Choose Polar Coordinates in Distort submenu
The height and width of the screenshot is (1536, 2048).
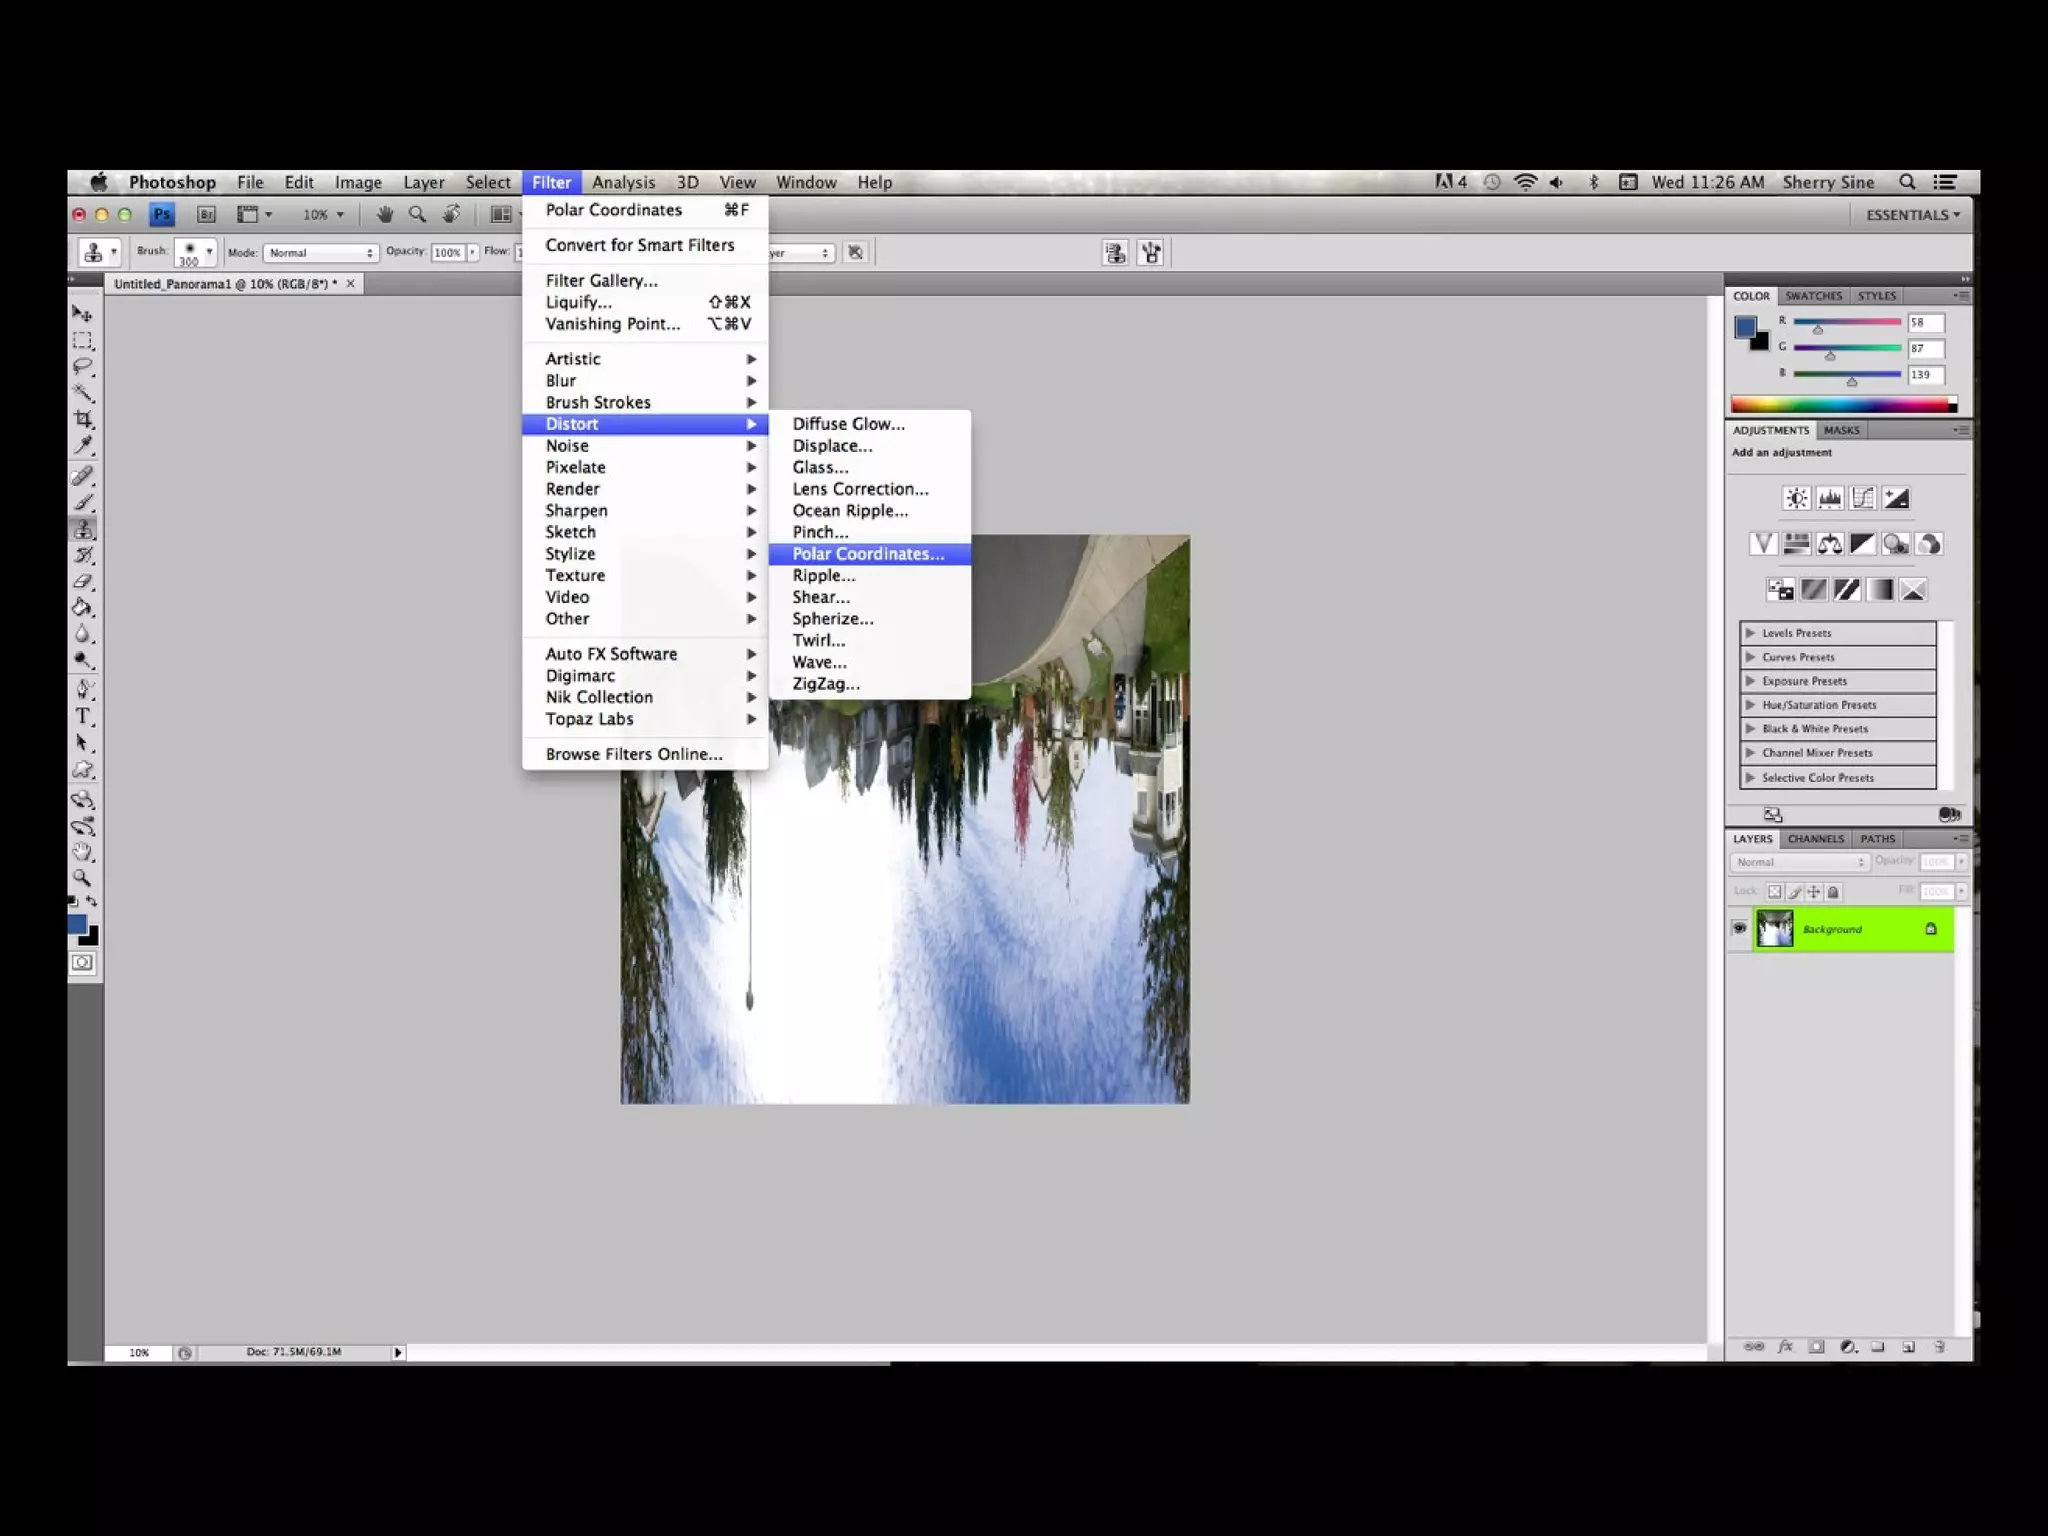pos(867,554)
